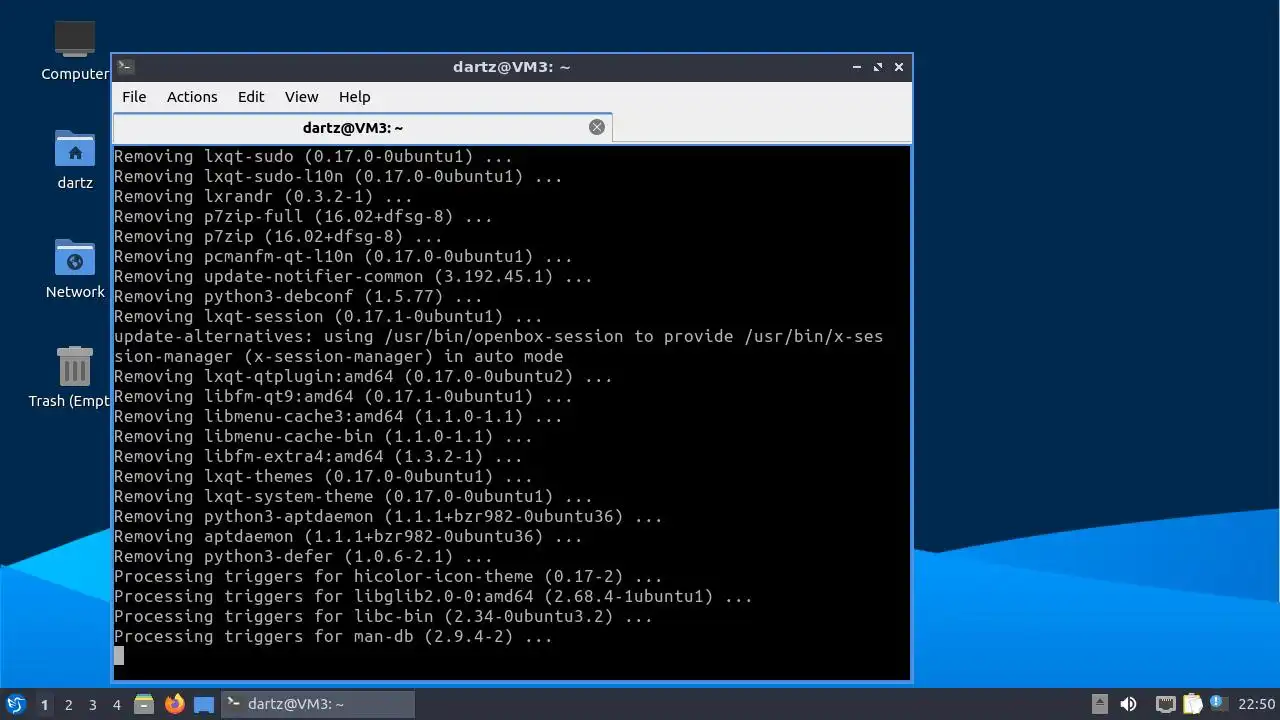This screenshot has width=1280, height=720.
Task: Open the Lubuntu application menu
Action: click(16, 704)
